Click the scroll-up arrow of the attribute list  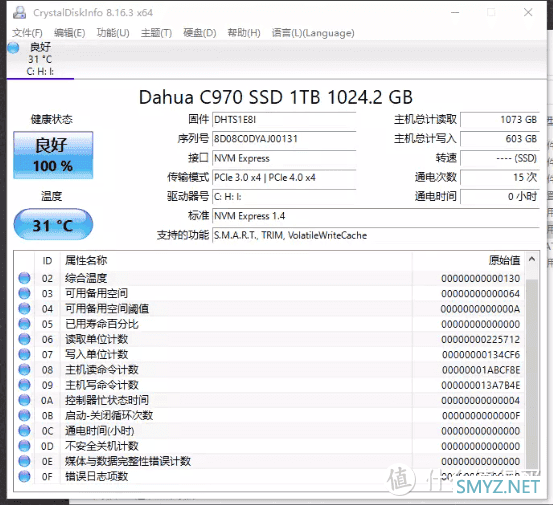coord(532,260)
